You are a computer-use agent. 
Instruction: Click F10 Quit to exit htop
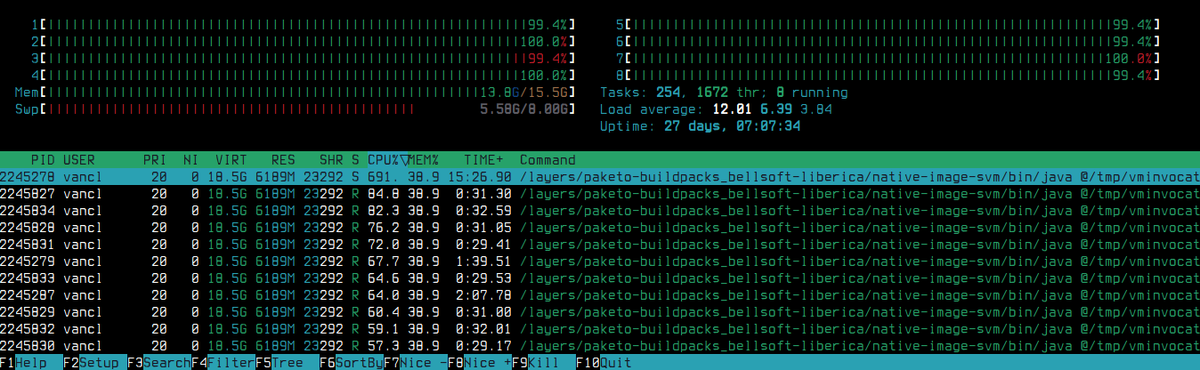point(604,362)
